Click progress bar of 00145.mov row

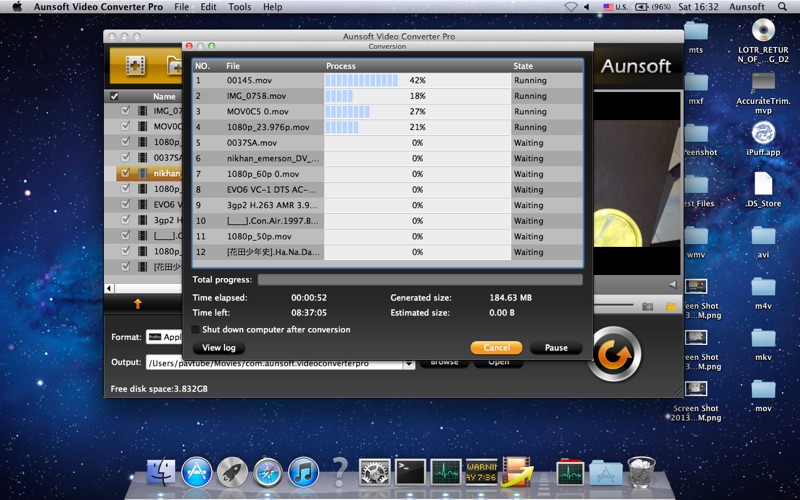click(417, 80)
